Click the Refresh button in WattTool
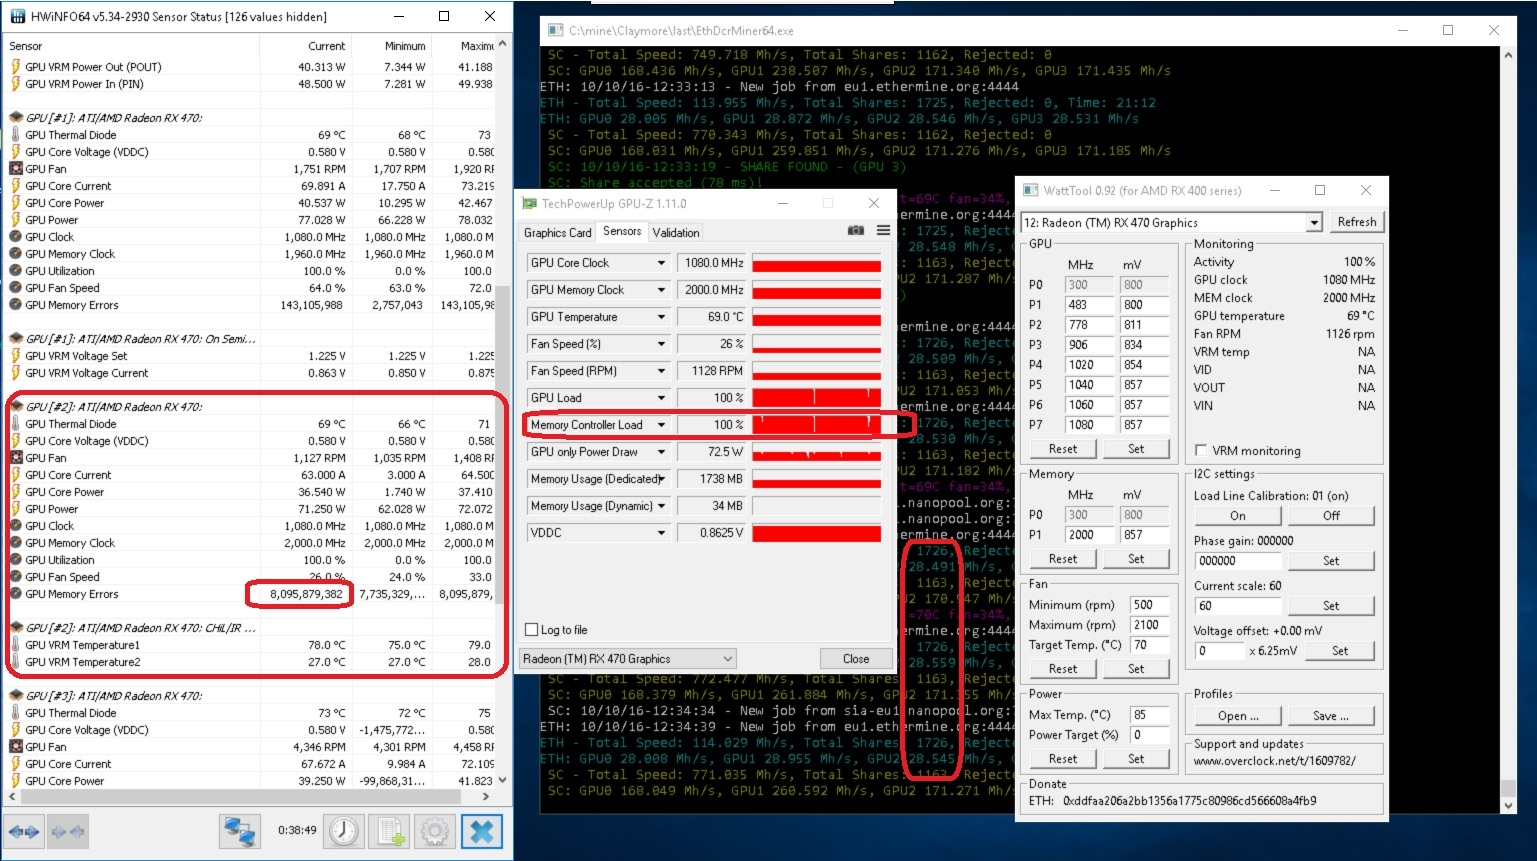The height and width of the screenshot is (861, 1537). point(1356,222)
